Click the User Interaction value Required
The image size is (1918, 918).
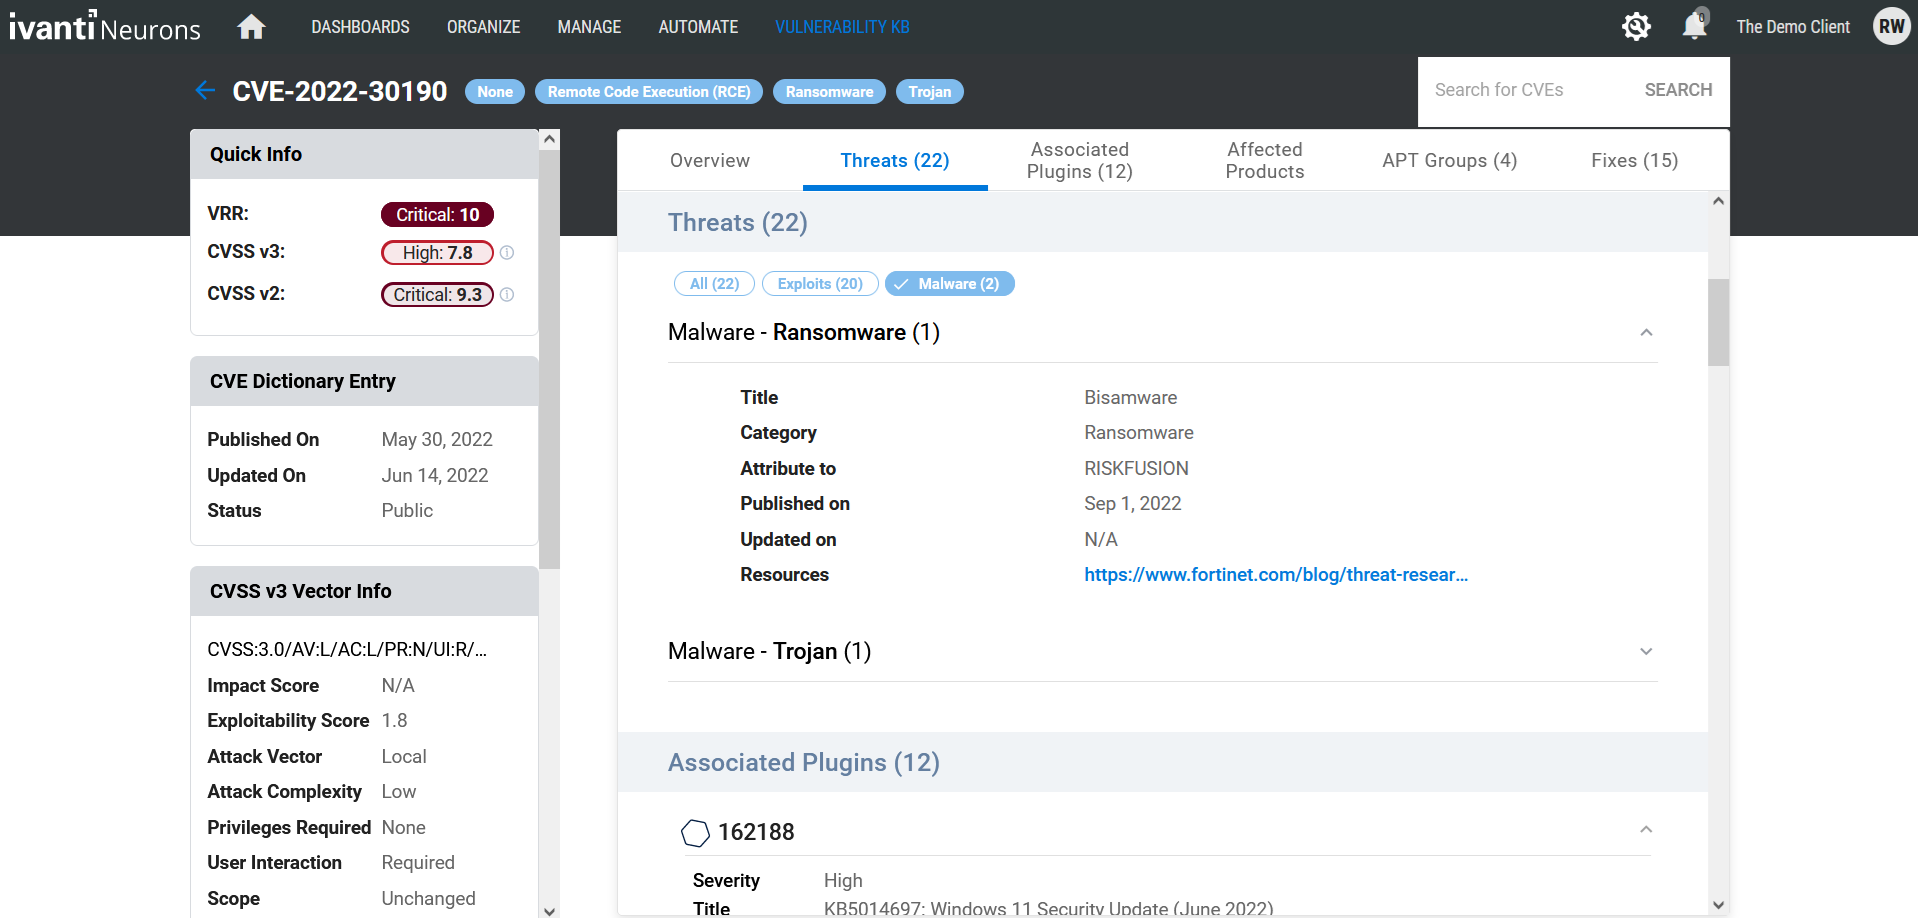click(x=418, y=863)
